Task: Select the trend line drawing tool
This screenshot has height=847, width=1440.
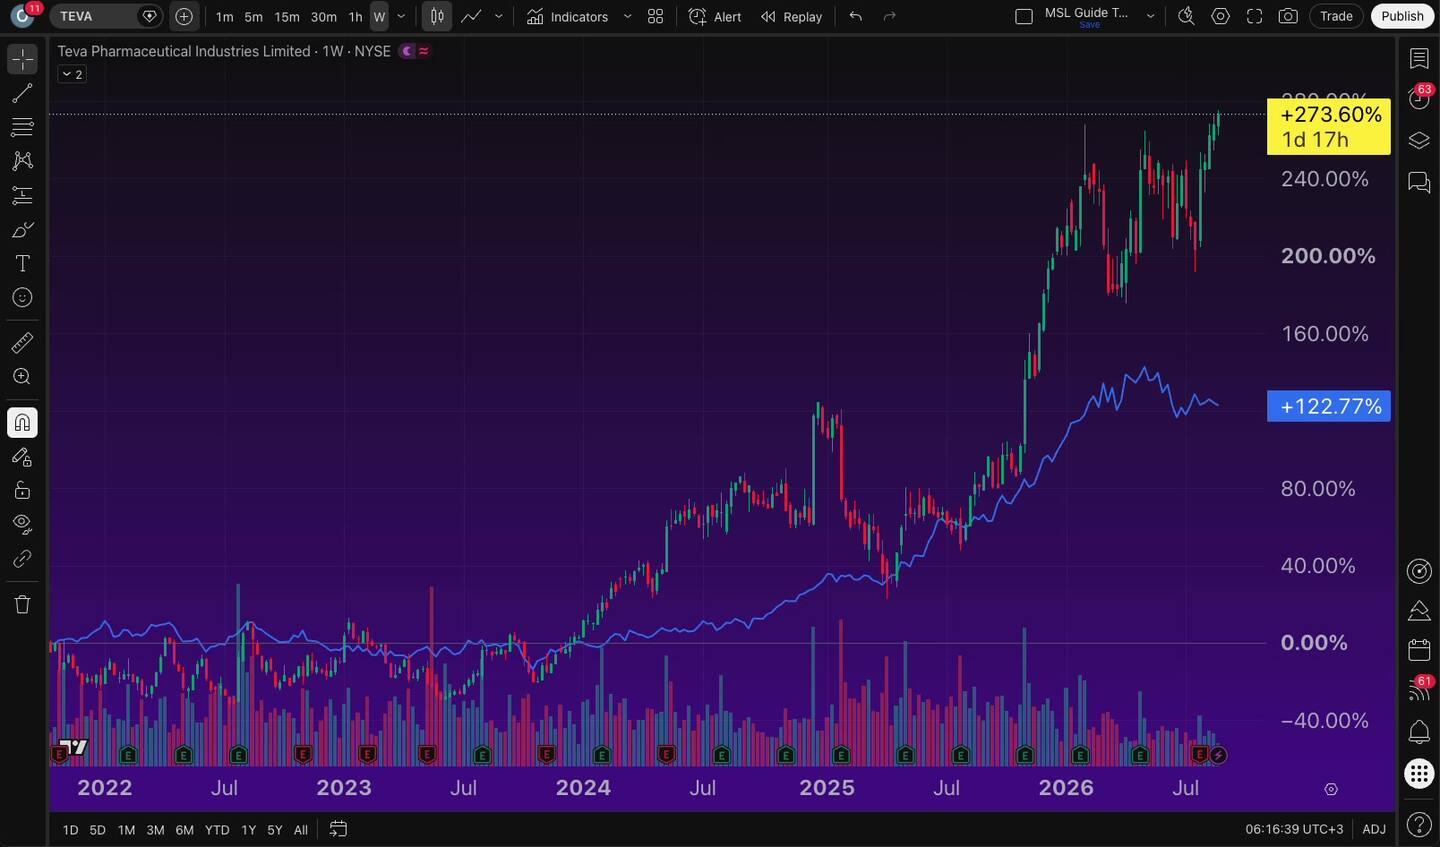Action: coord(22,94)
